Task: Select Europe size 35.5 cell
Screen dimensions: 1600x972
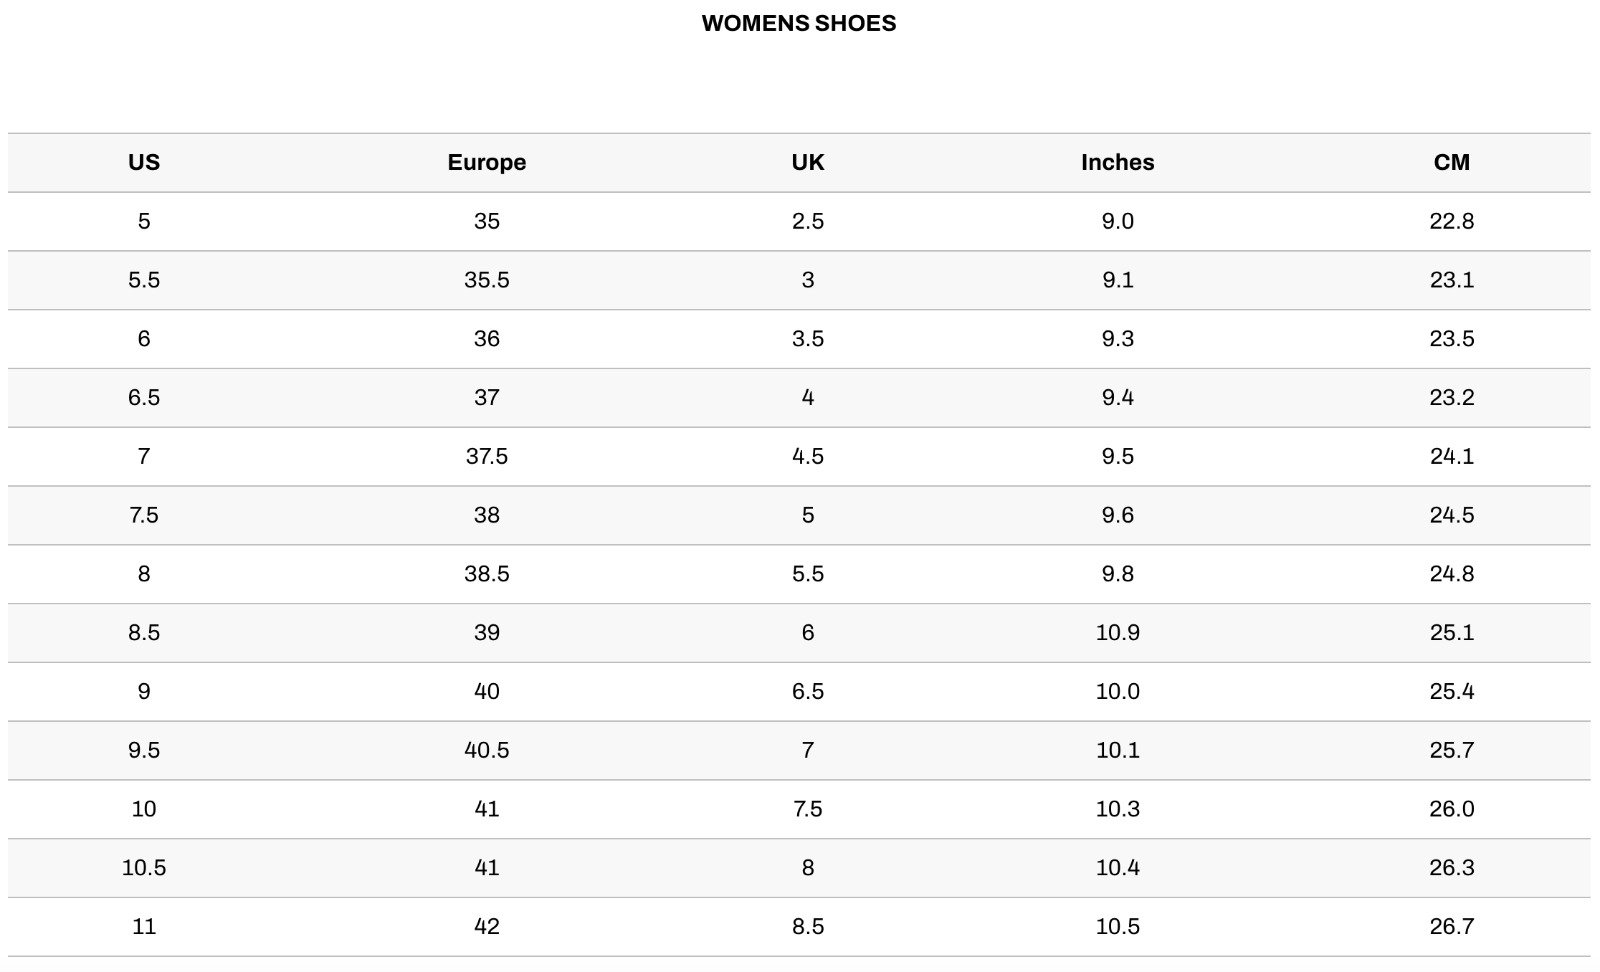Action: [486, 280]
